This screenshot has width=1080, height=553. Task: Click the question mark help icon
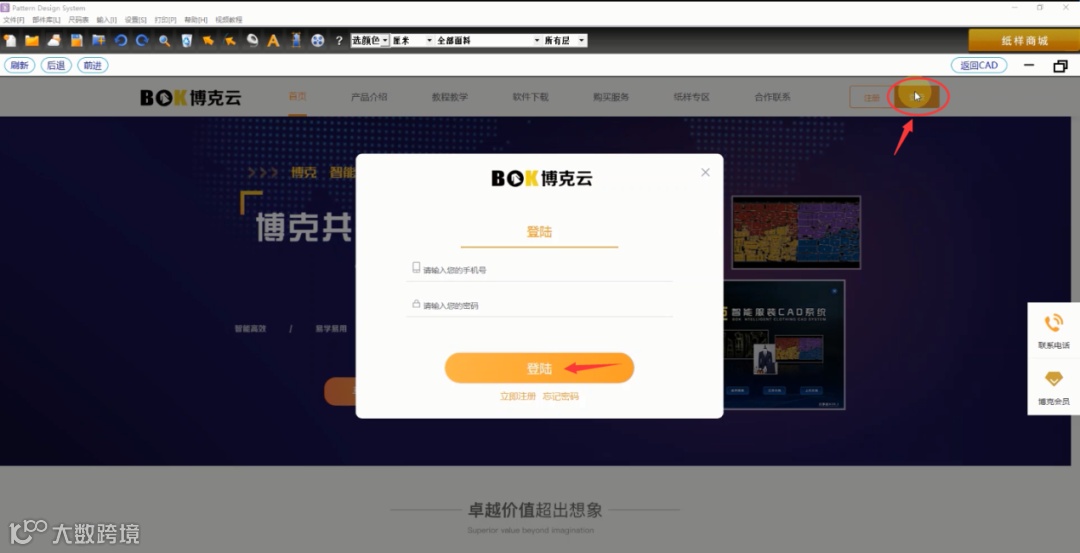coord(339,41)
